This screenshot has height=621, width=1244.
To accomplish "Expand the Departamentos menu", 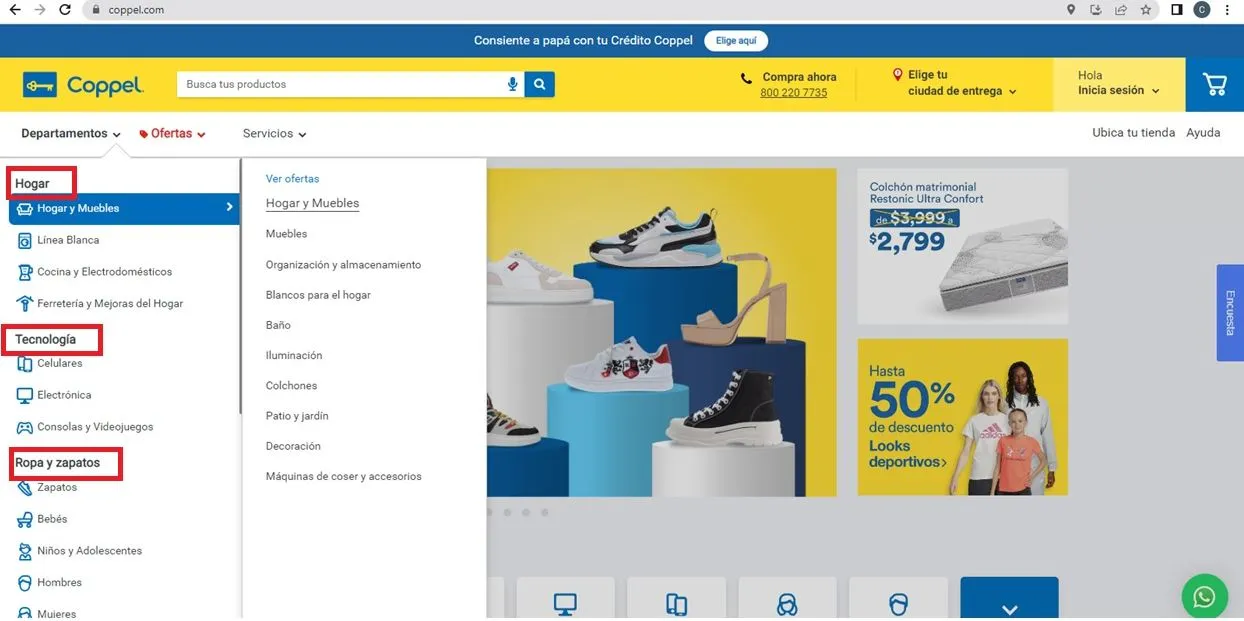I will pos(70,134).
